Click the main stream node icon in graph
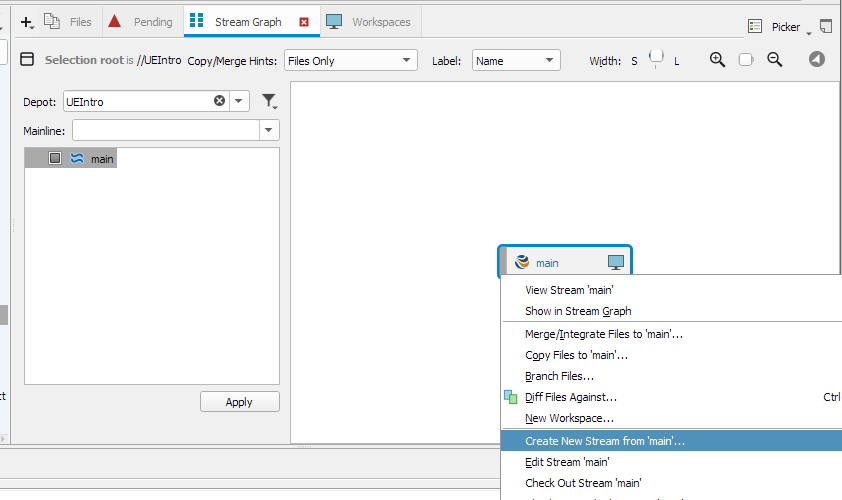The image size is (842, 500). pos(522,262)
